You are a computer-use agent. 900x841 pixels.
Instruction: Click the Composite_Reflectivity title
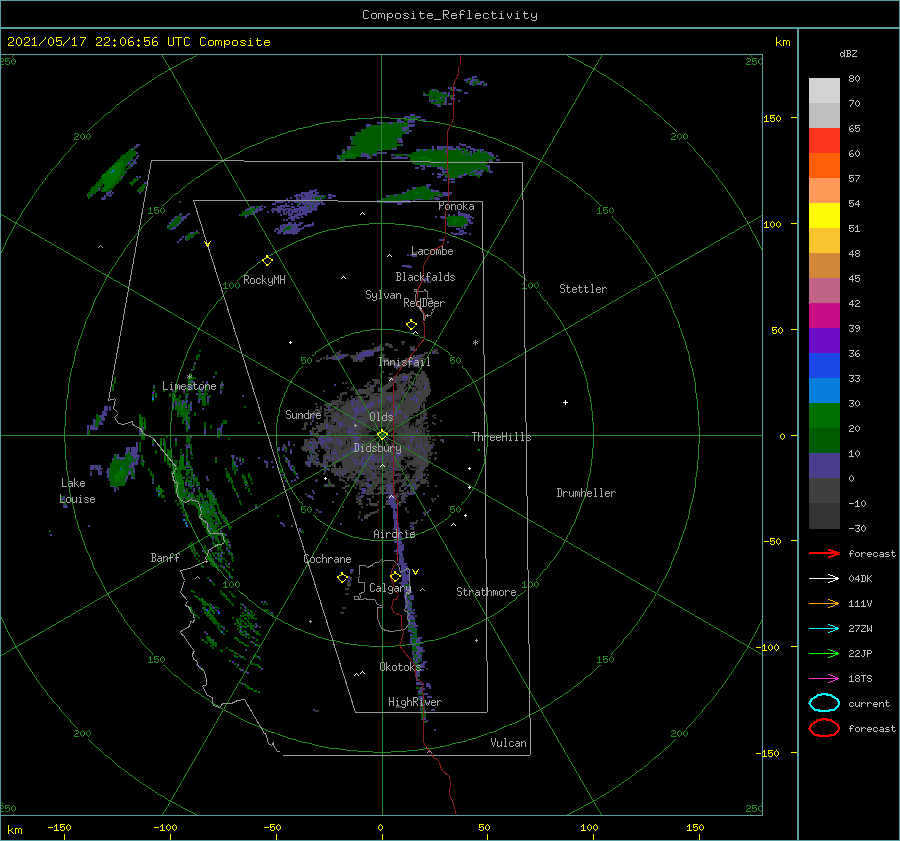click(449, 15)
